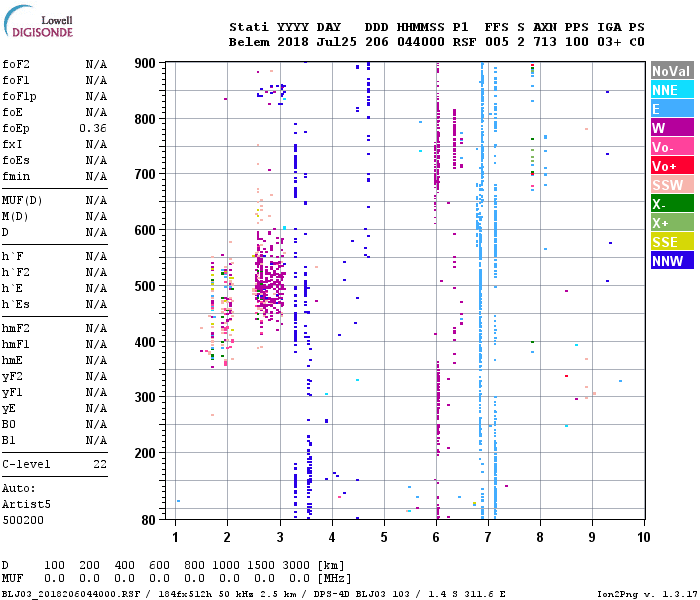Select the NNE cyan legend swatch
The width and height of the screenshot is (700, 600).
point(672,90)
